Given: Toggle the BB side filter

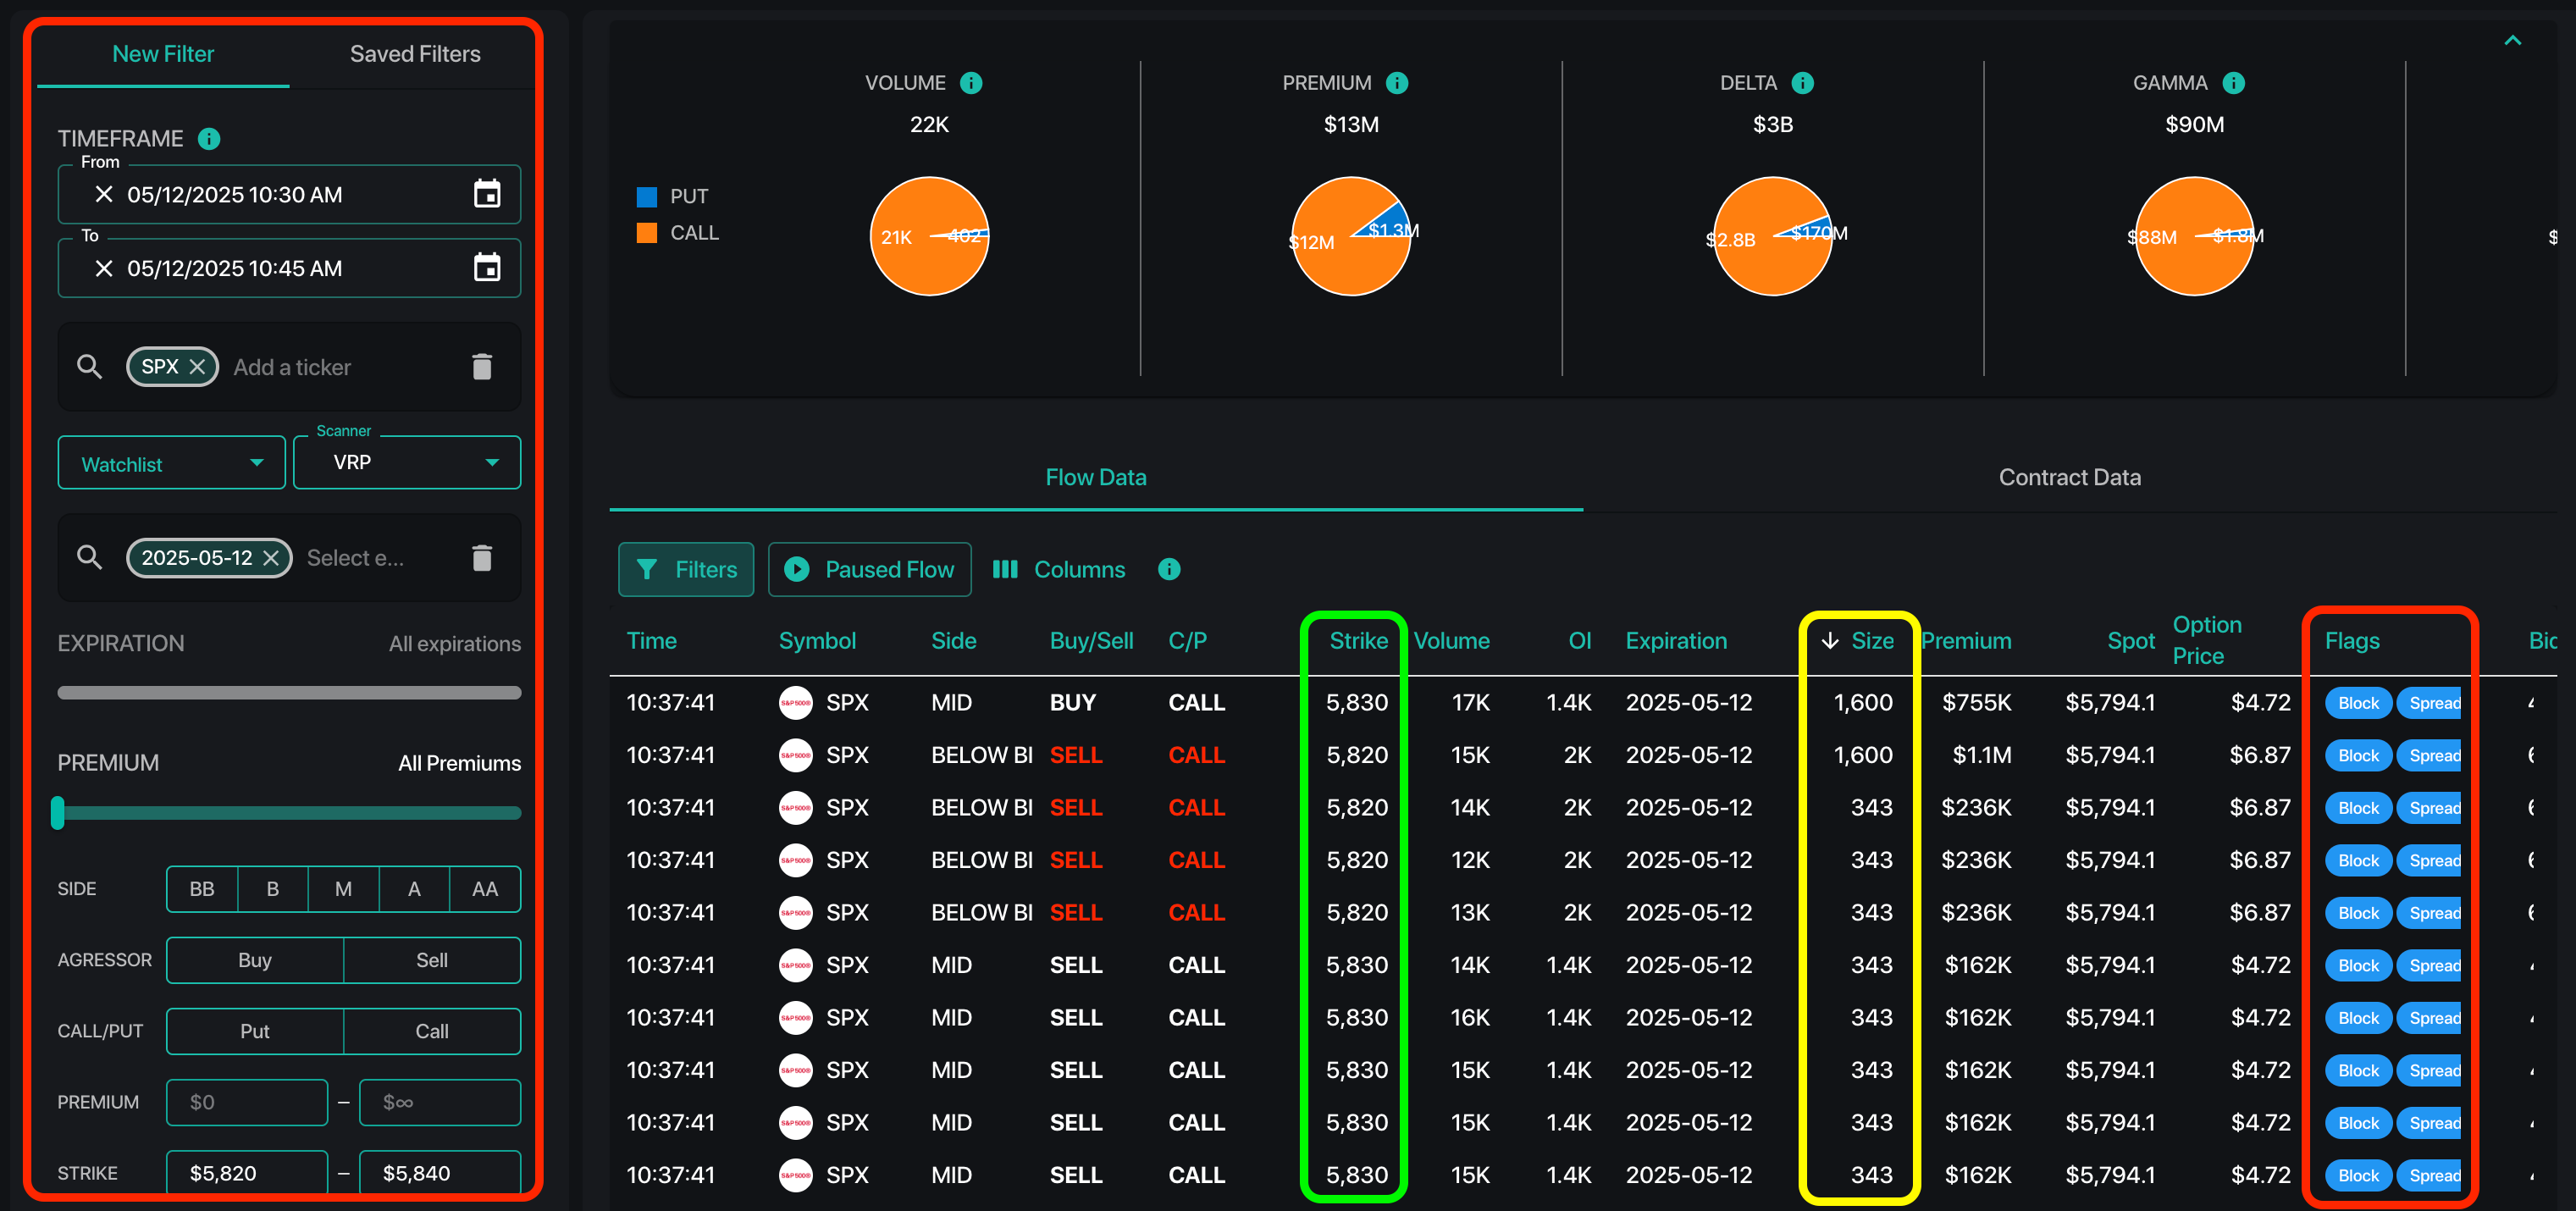Looking at the screenshot, I should (x=202, y=889).
